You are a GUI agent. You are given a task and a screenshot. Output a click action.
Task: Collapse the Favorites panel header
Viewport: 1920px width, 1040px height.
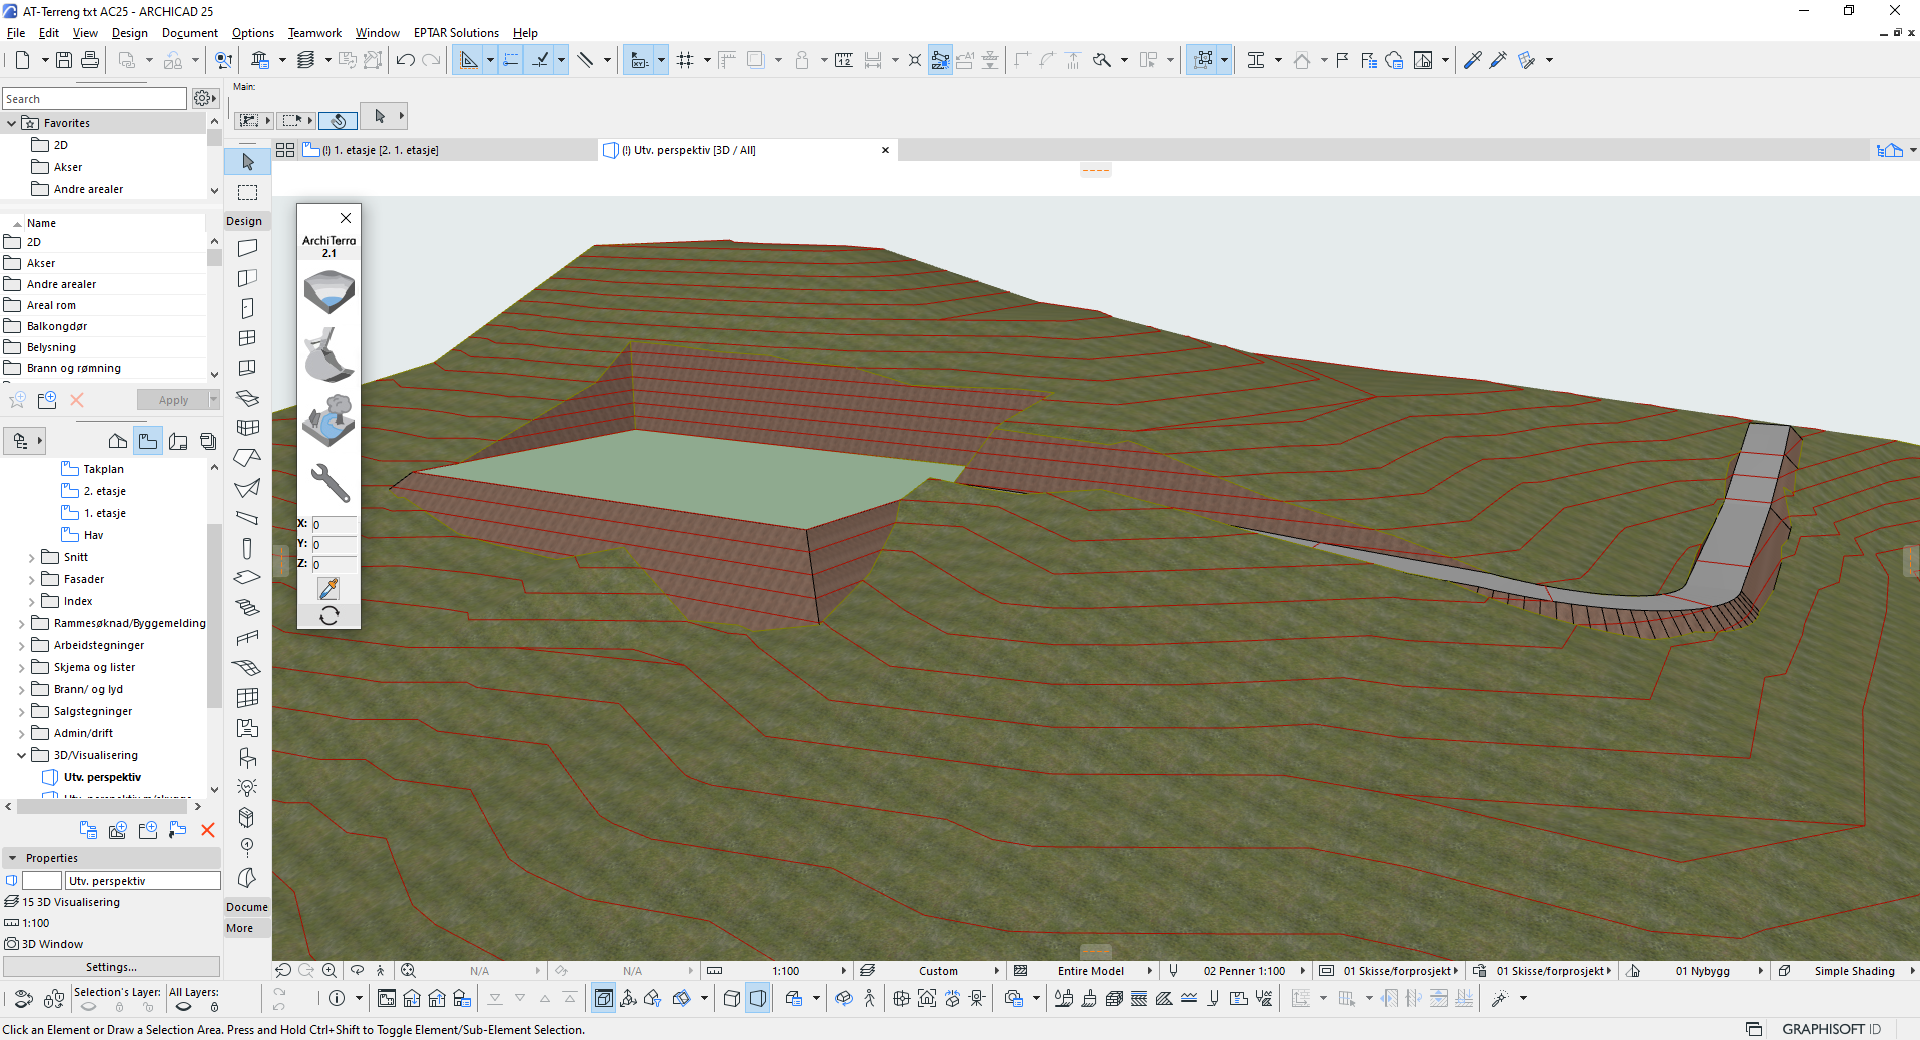pyautogui.click(x=11, y=123)
